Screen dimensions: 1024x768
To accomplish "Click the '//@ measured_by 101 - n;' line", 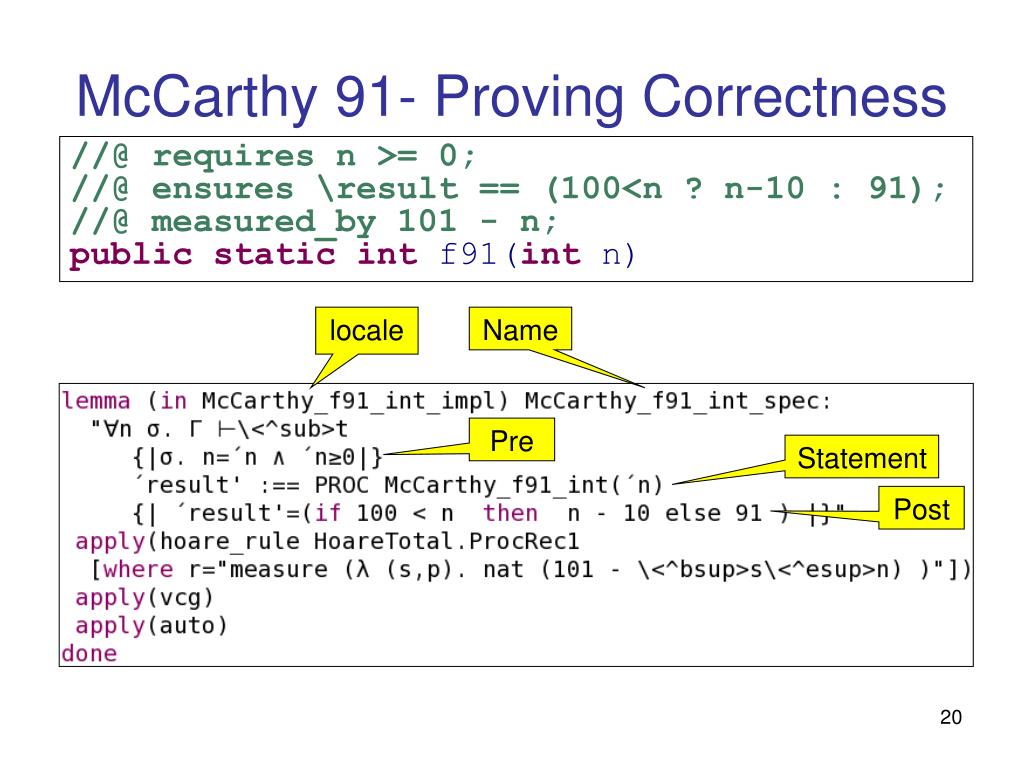I will coord(314,222).
